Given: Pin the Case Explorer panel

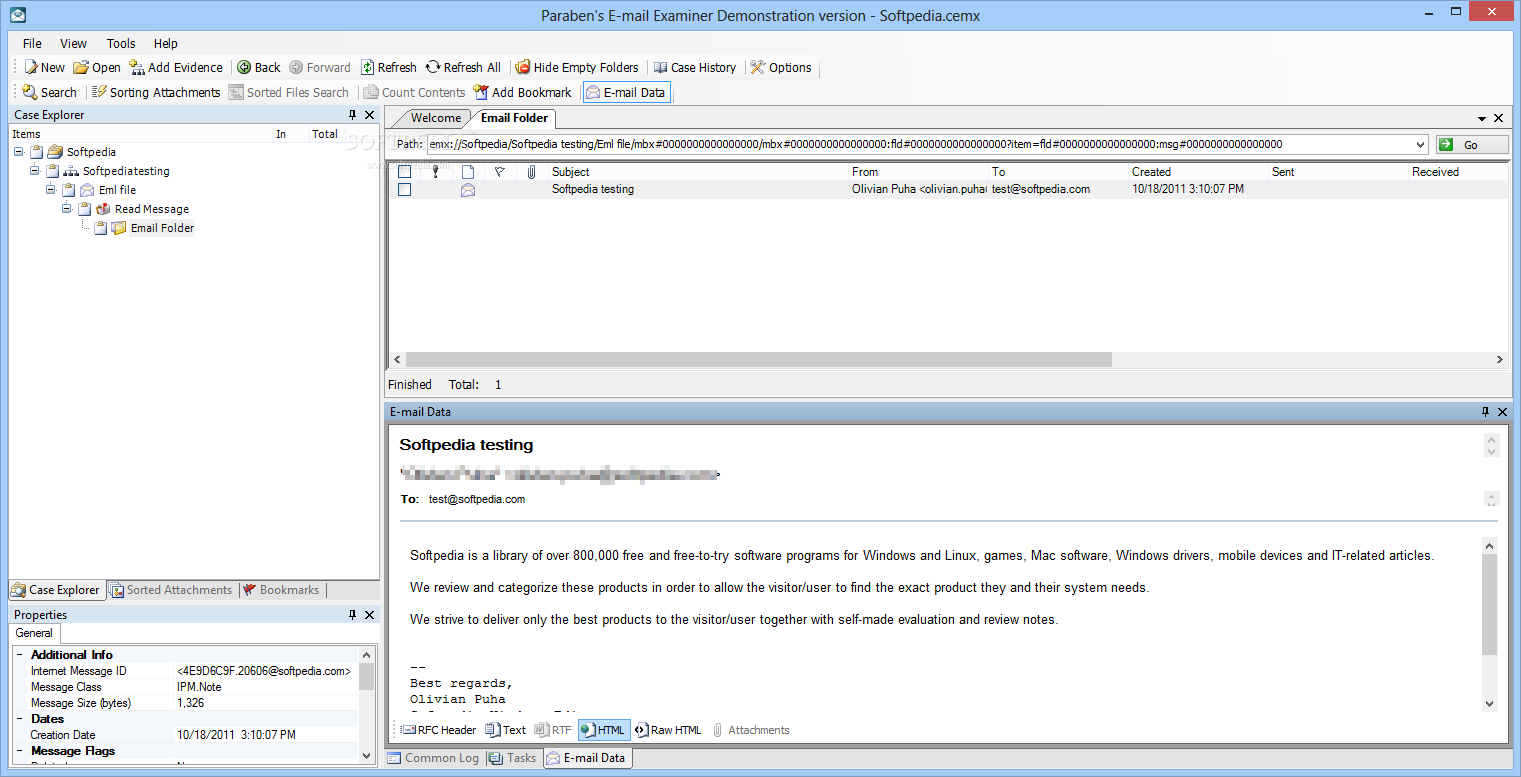Looking at the screenshot, I should 352,115.
